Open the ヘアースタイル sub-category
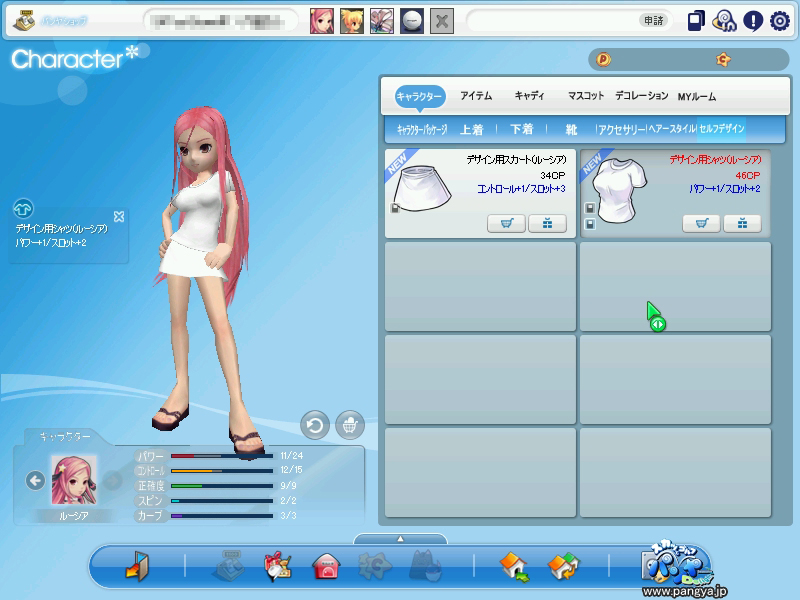Viewport: 800px width, 600px height. pos(672,129)
